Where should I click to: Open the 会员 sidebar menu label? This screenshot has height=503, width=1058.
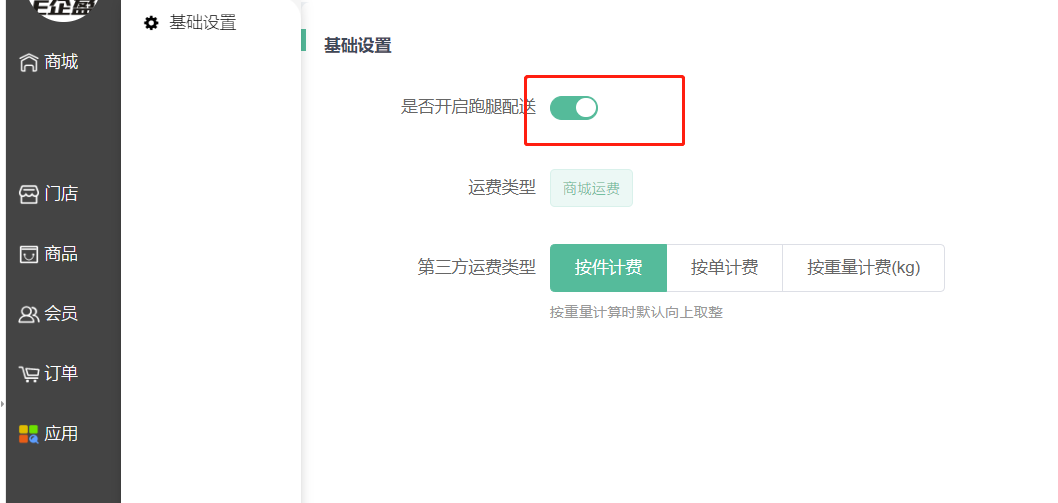[61, 314]
